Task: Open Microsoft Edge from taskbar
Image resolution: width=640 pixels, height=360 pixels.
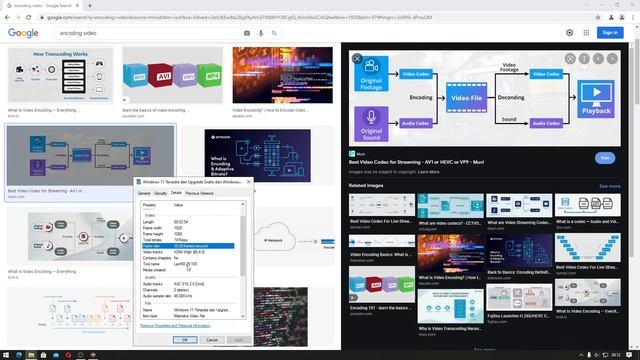Action: click(x=19, y=355)
